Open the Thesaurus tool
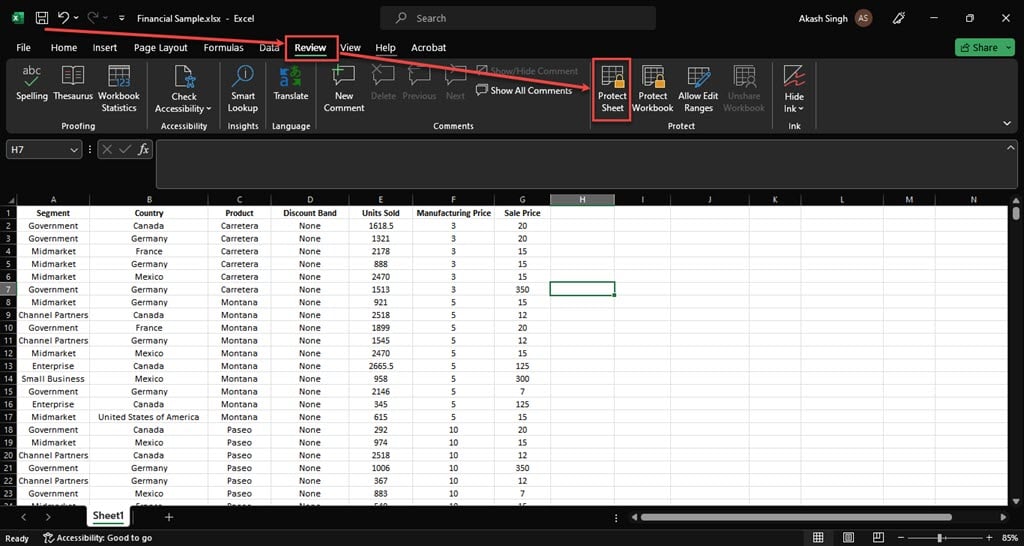This screenshot has width=1024, height=546. 73,84
